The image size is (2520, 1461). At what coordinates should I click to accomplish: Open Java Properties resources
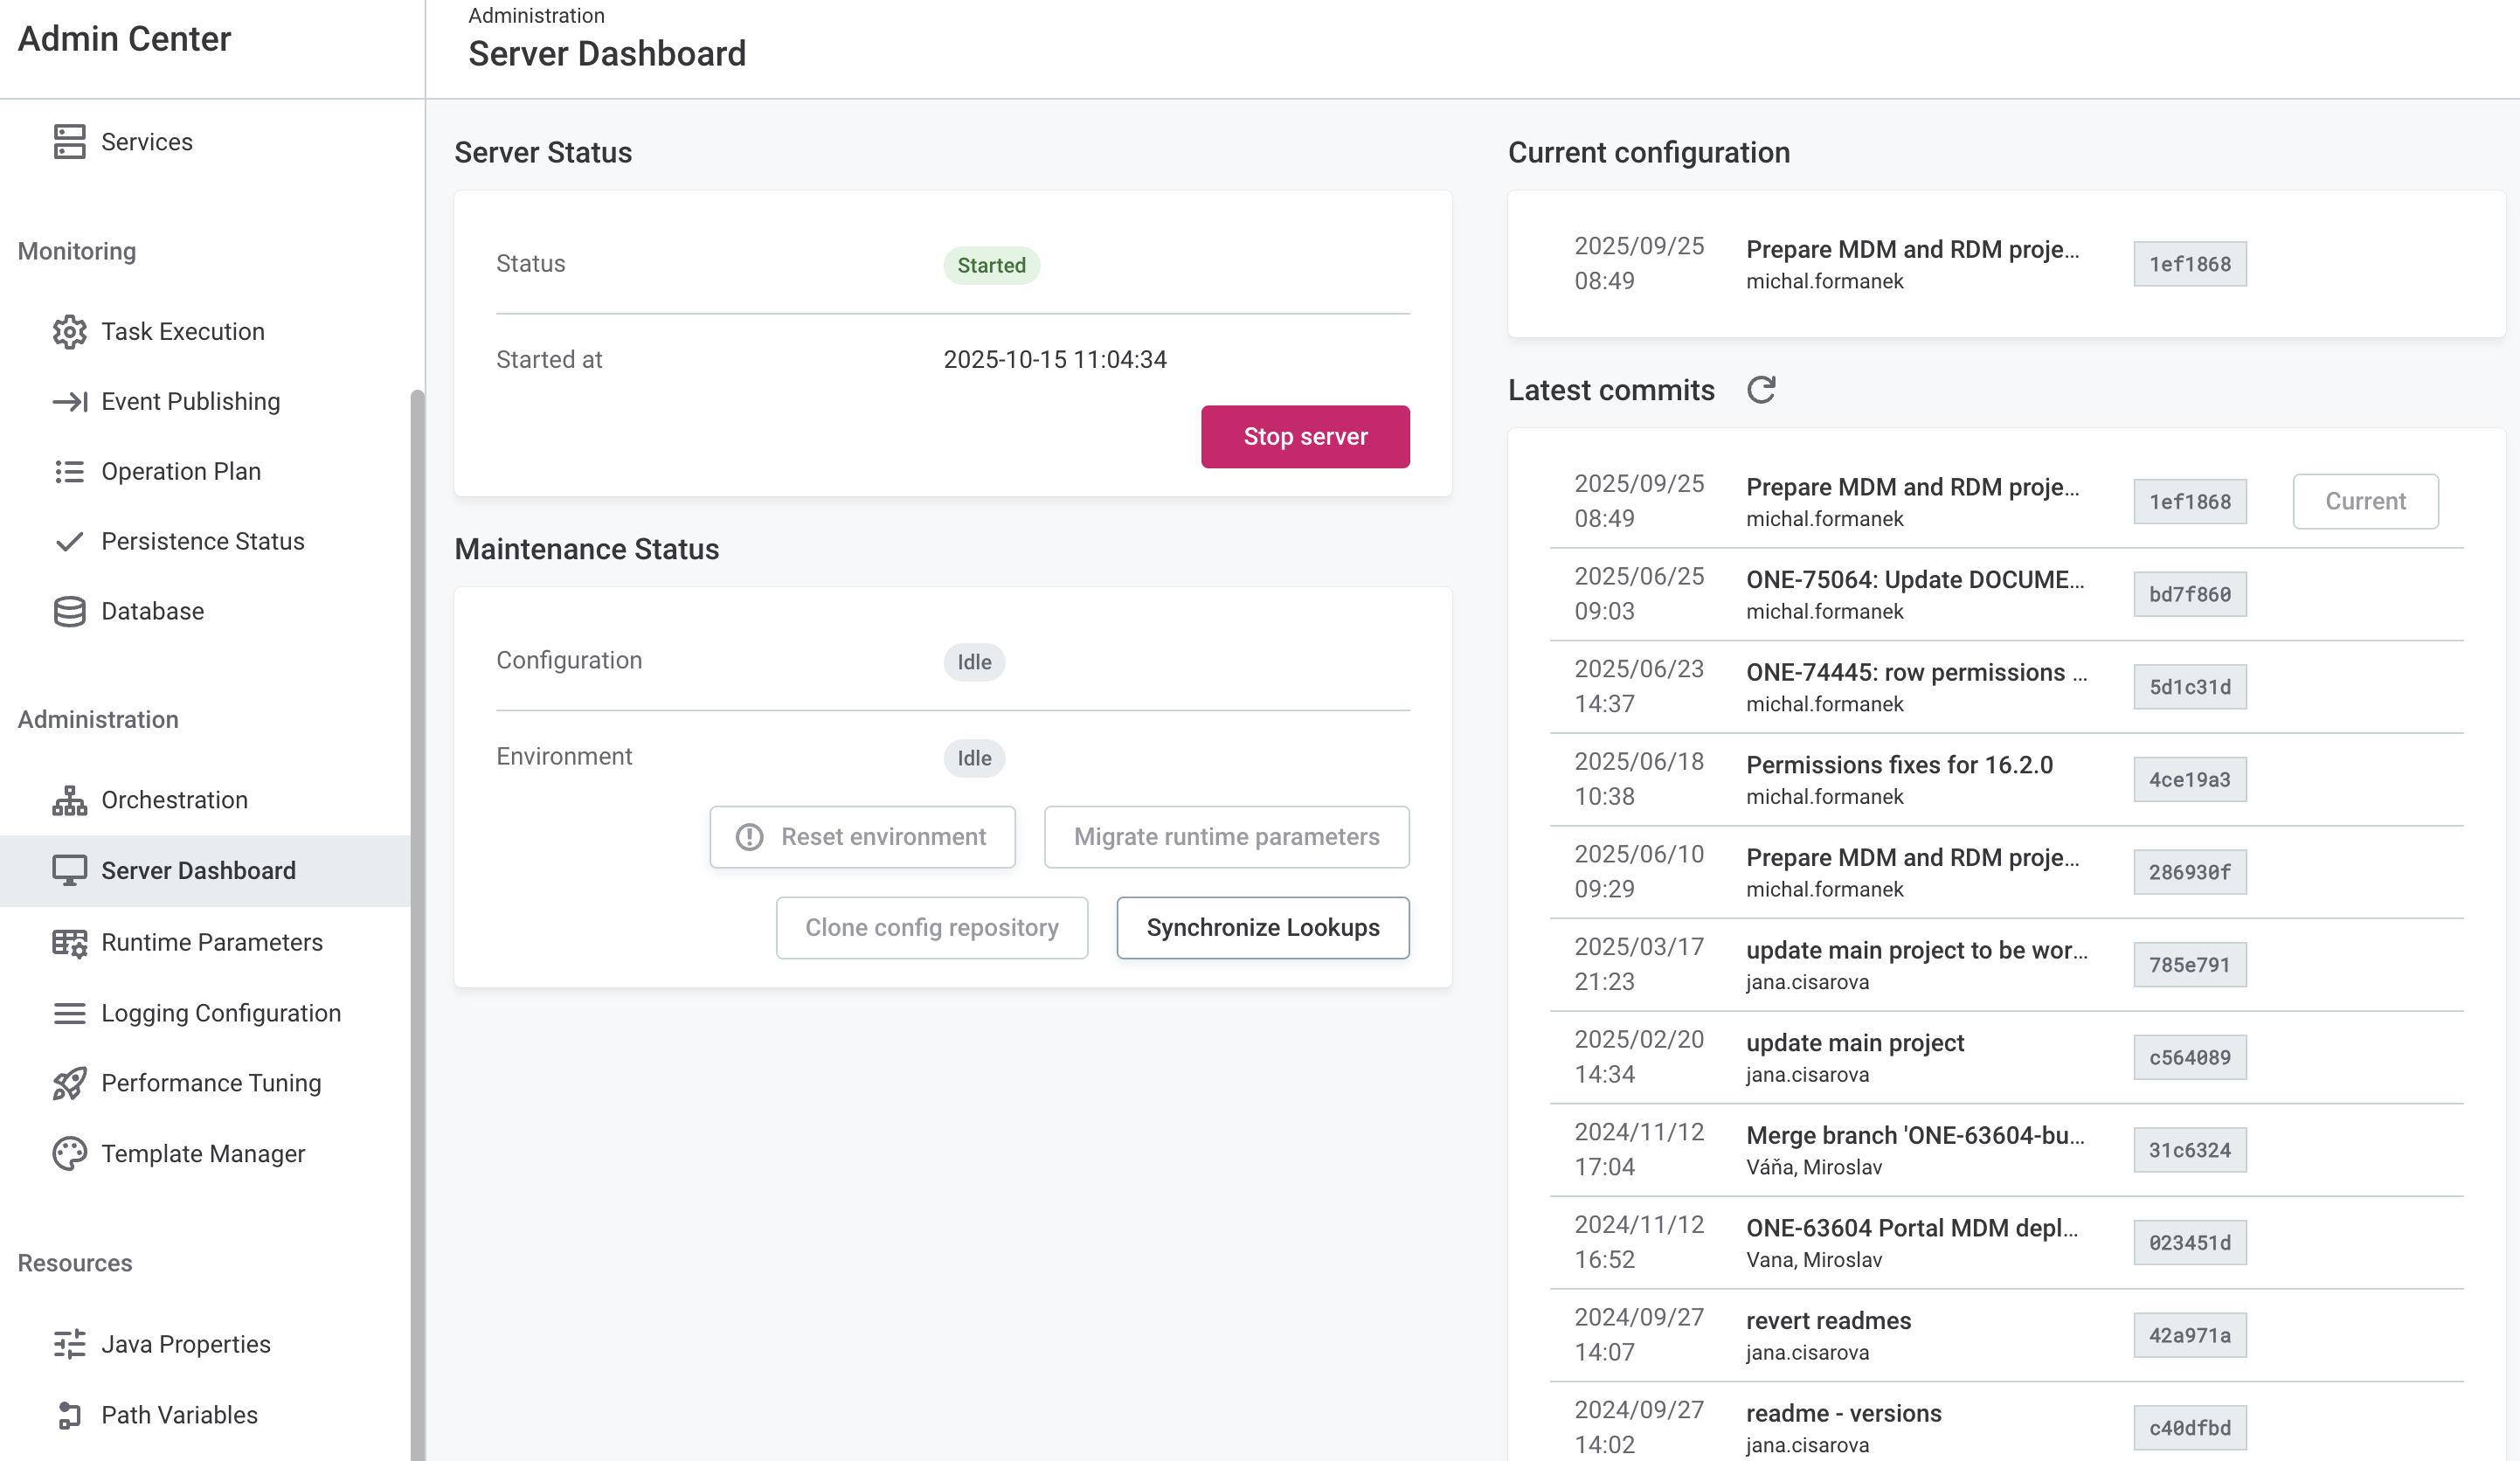click(185, 1344)
